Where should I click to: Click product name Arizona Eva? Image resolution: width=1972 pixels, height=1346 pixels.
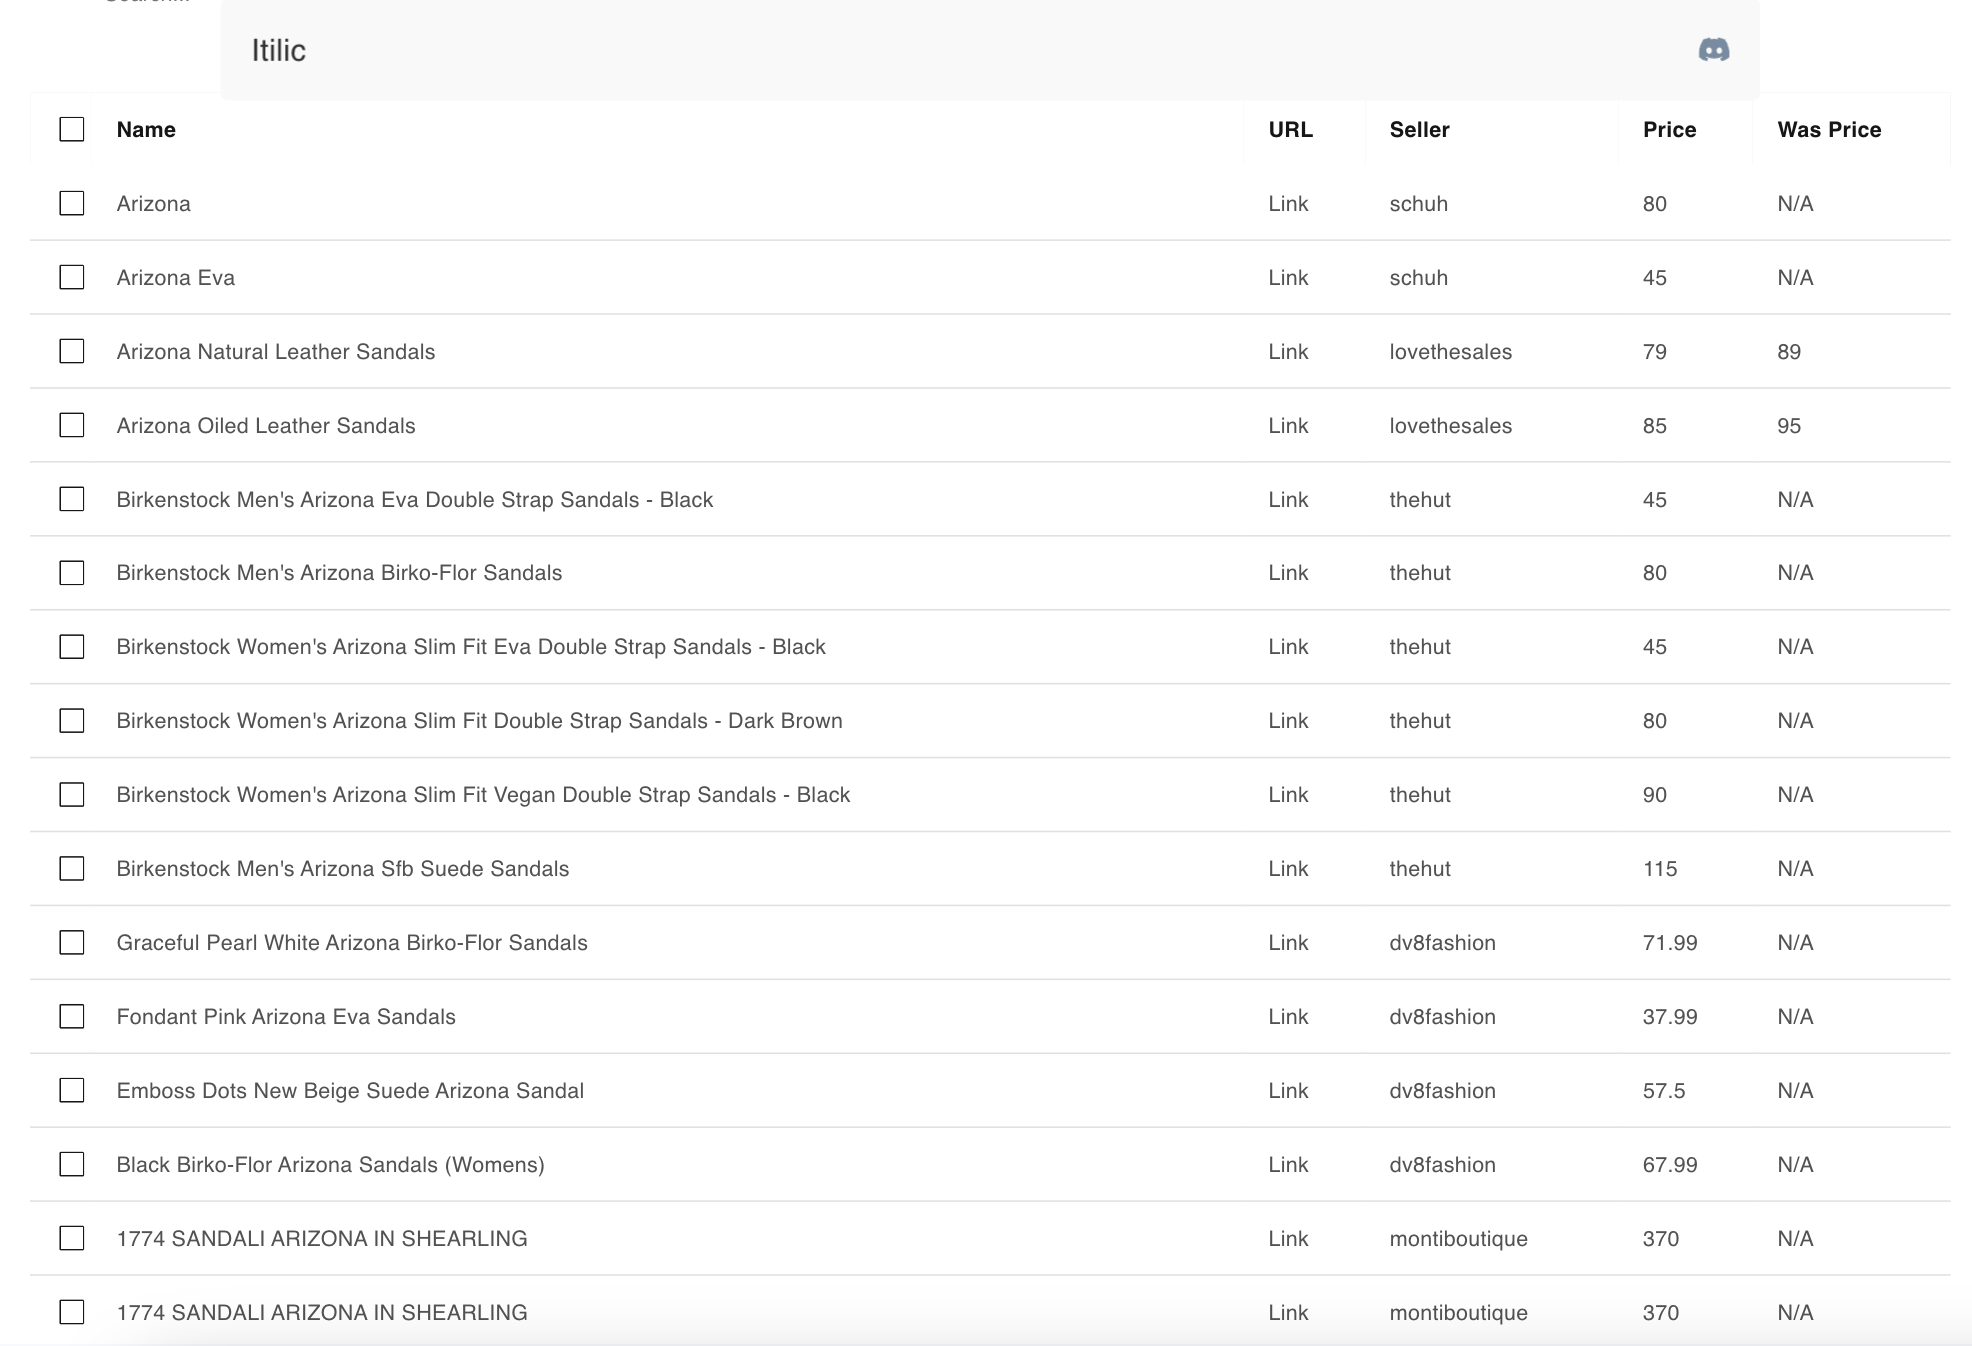tap(176, 277)
